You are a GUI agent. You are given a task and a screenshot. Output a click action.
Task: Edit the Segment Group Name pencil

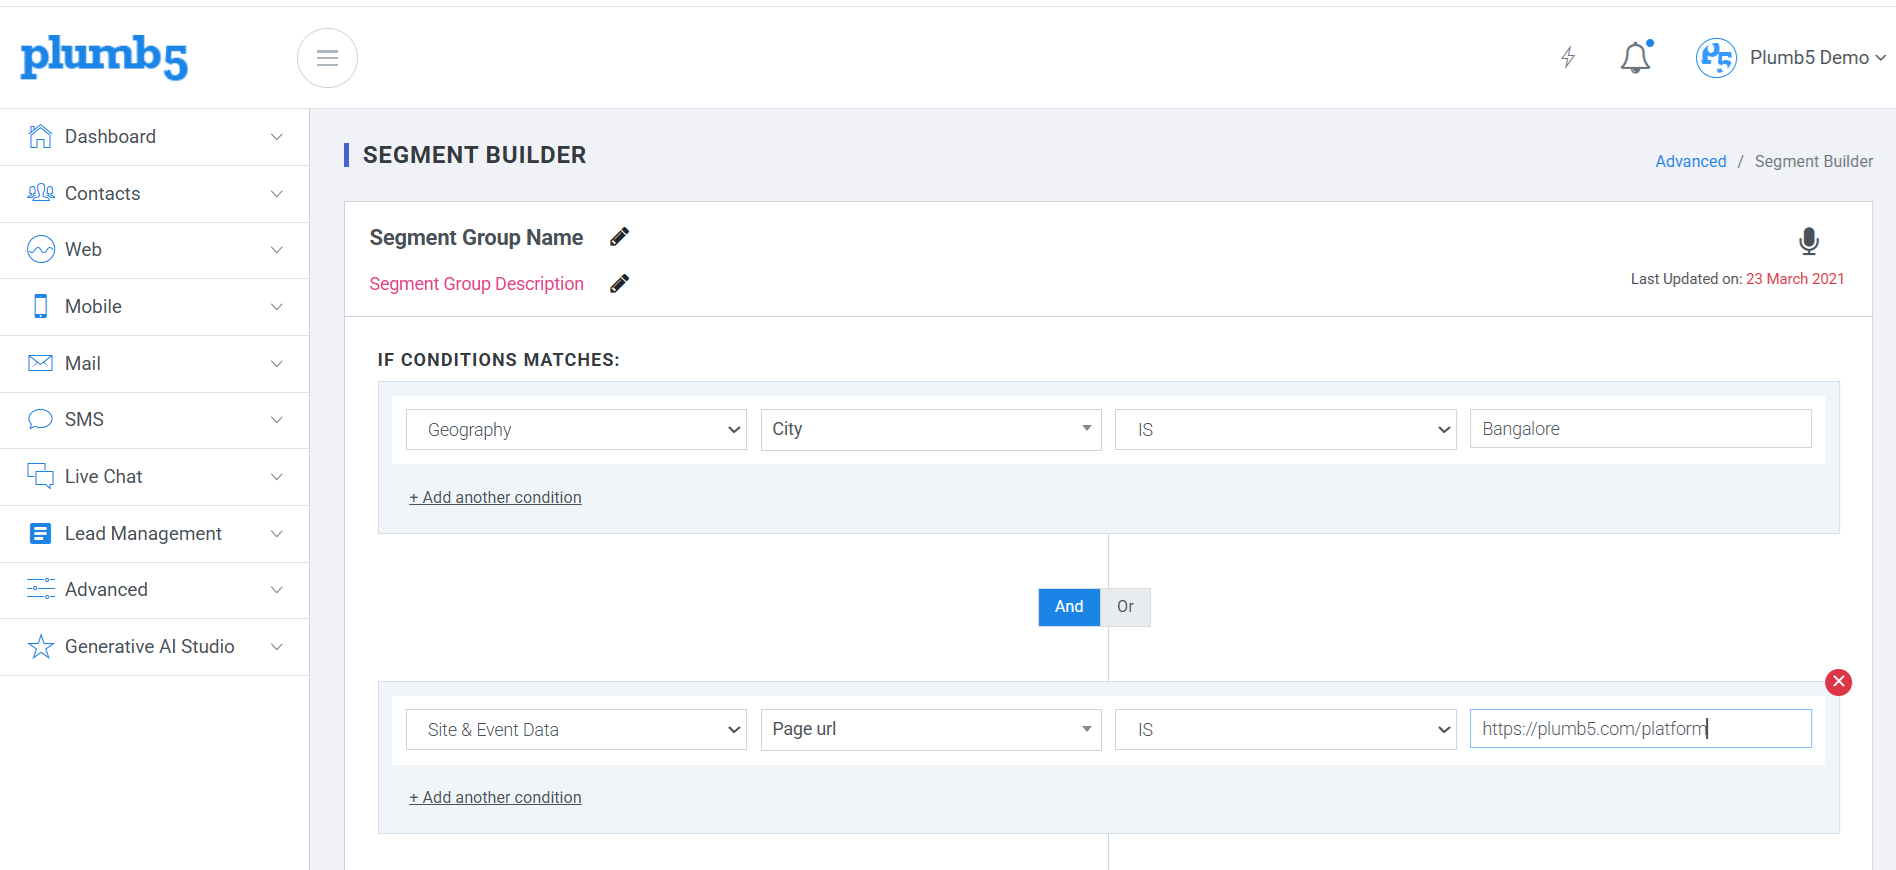(620, 237)
